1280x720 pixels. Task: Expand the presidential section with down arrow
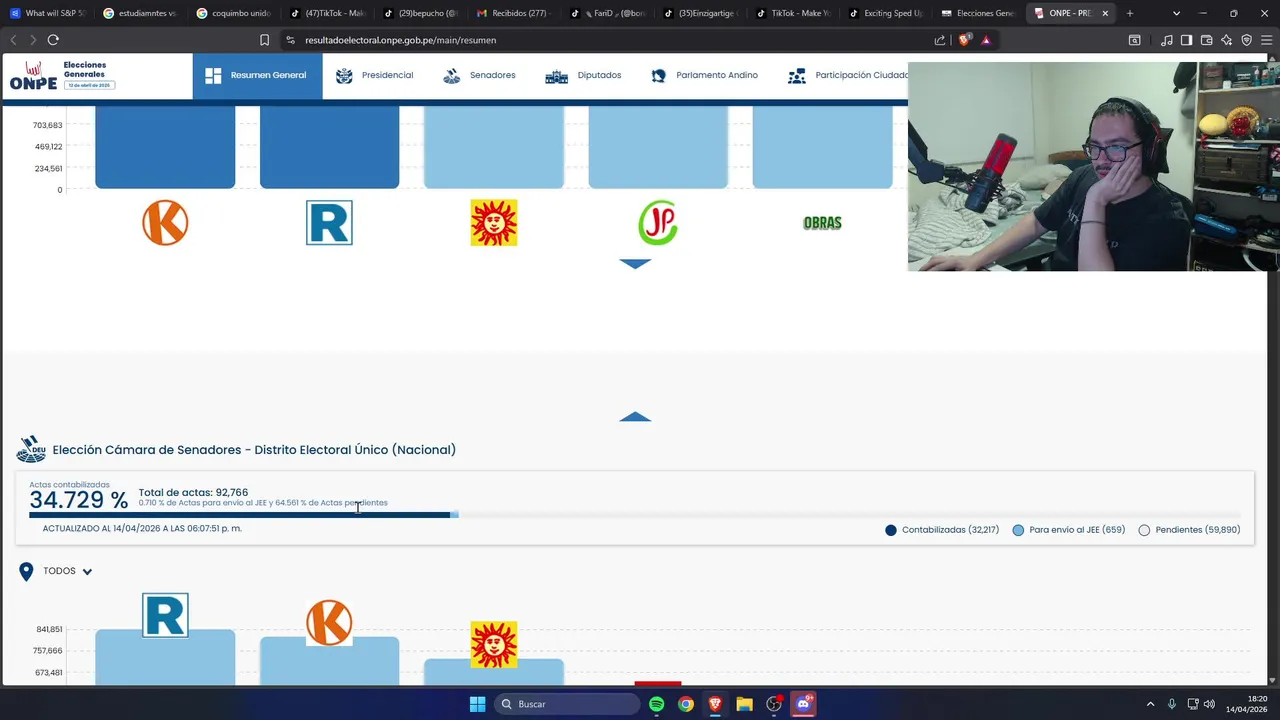tap(635, 264)
